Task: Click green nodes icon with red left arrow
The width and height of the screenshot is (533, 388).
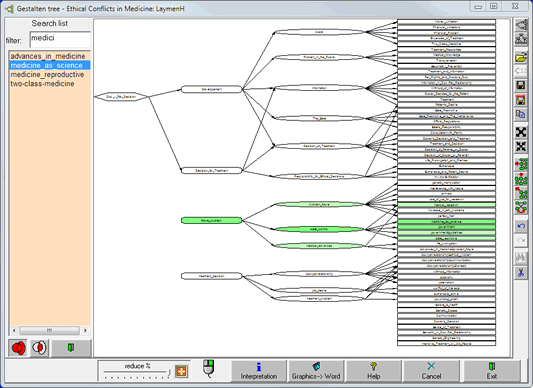Action: point(520,164)
